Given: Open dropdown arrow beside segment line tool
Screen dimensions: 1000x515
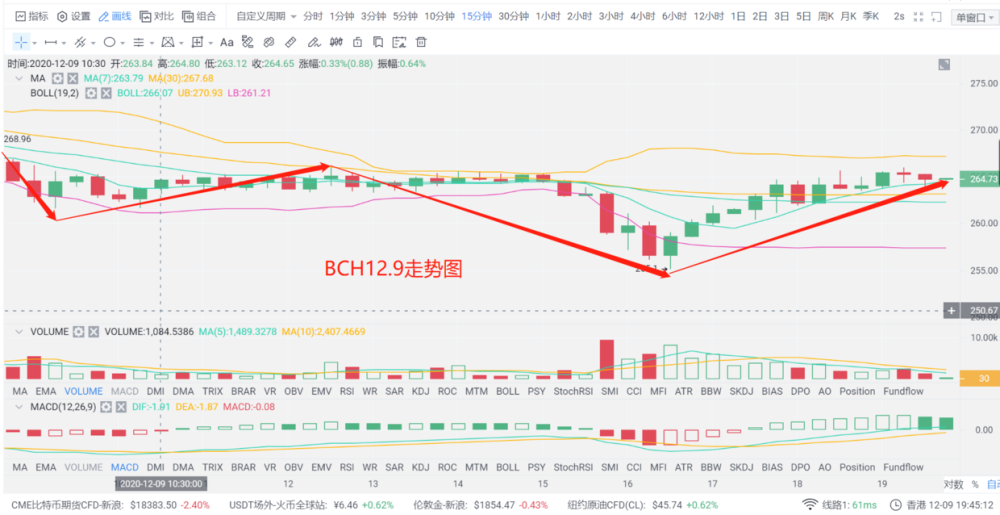Looking at the screenshot, I should pos(64,43).
